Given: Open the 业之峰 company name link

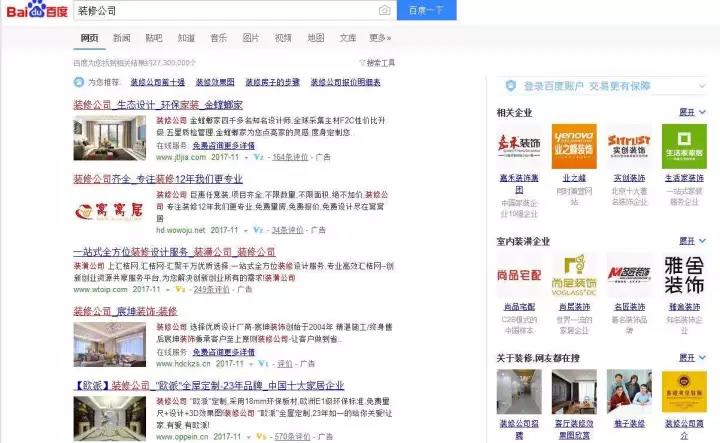Looking at the screenshot, I should point(574,178).
